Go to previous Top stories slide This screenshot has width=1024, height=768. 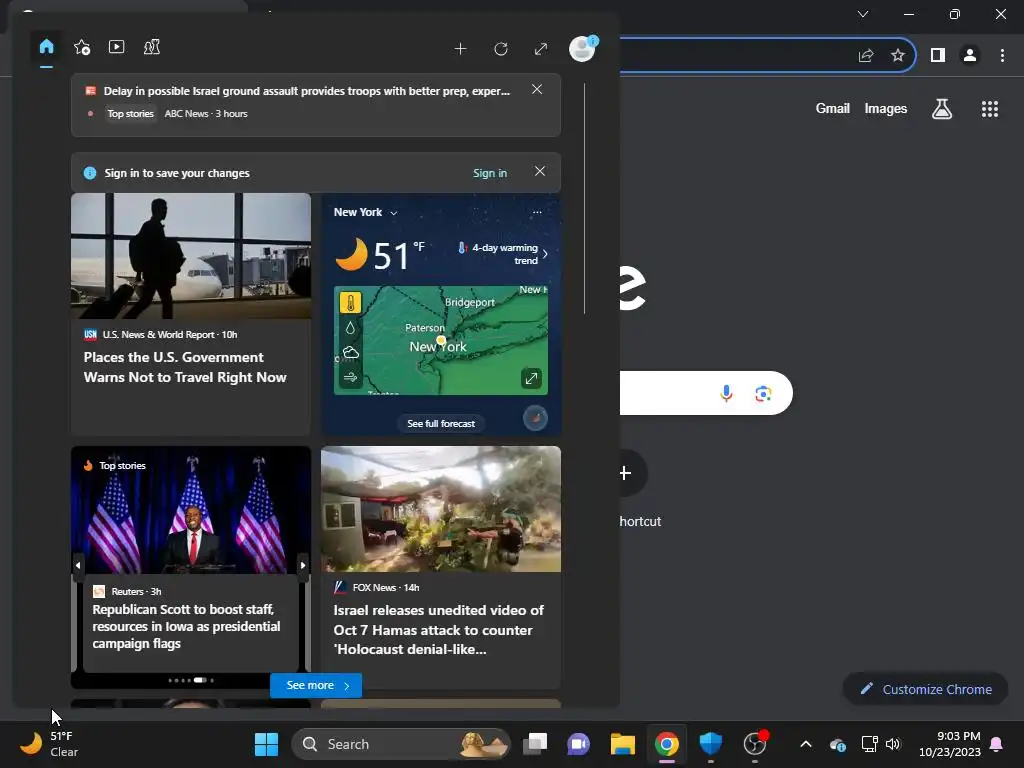78,566
